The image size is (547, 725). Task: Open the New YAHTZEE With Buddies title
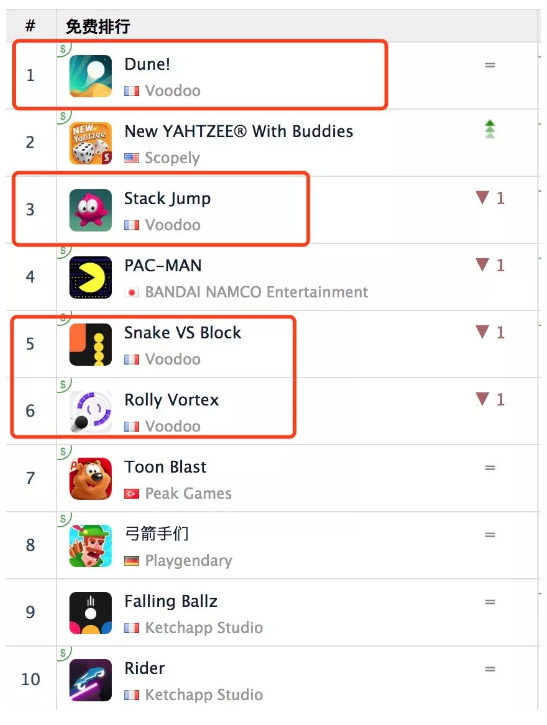click(x=239, y=131)
